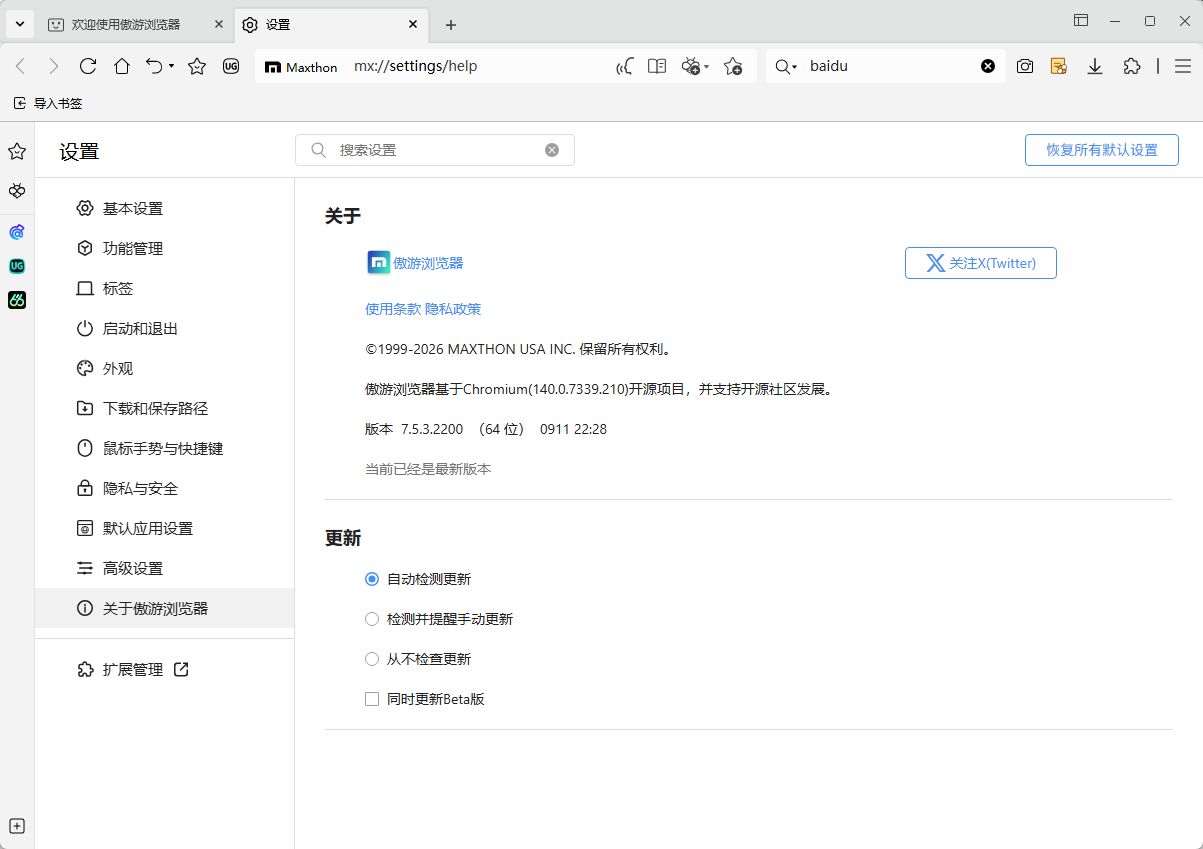This screenshot has height=849, width=1203.
Task: Open the favorites star in navigation toolbar
Action: point(197,66)
